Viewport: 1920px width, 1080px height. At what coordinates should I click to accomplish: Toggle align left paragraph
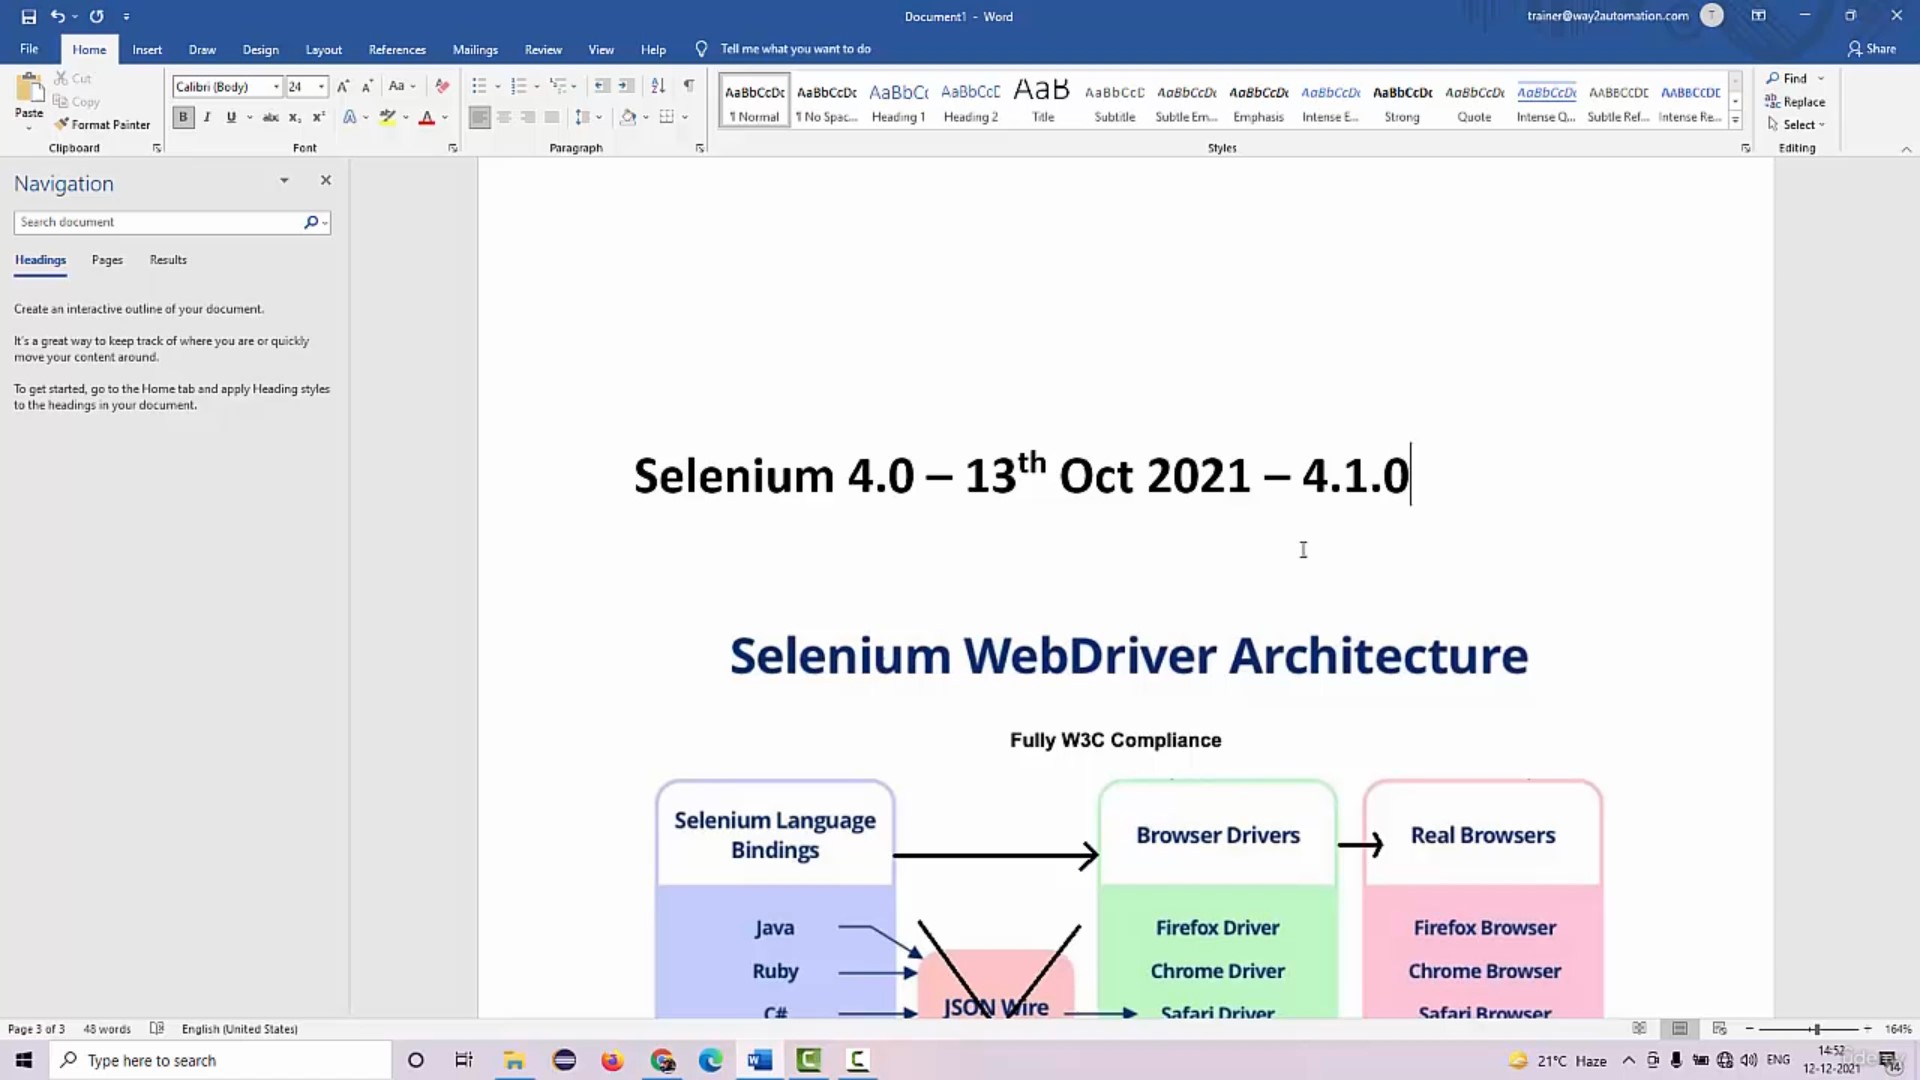pos(480,117)
